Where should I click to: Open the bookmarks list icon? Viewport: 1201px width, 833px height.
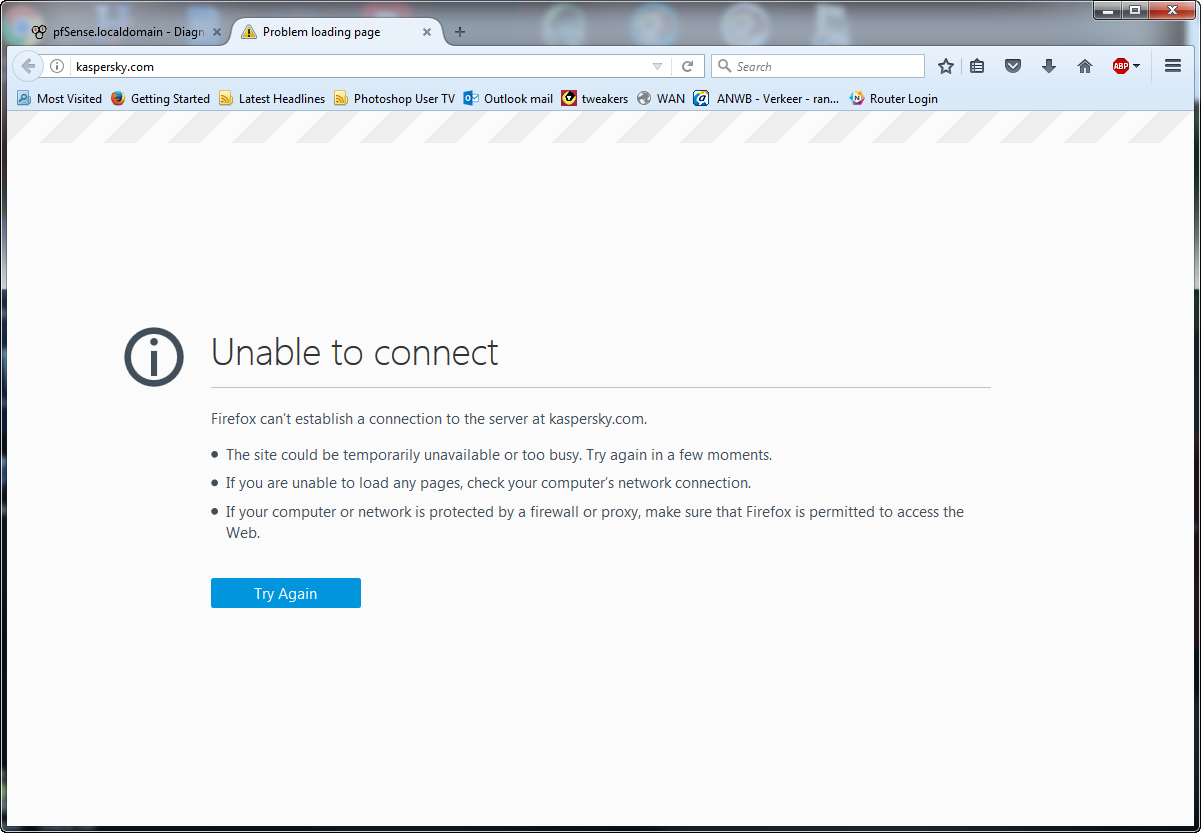[977, 66]
